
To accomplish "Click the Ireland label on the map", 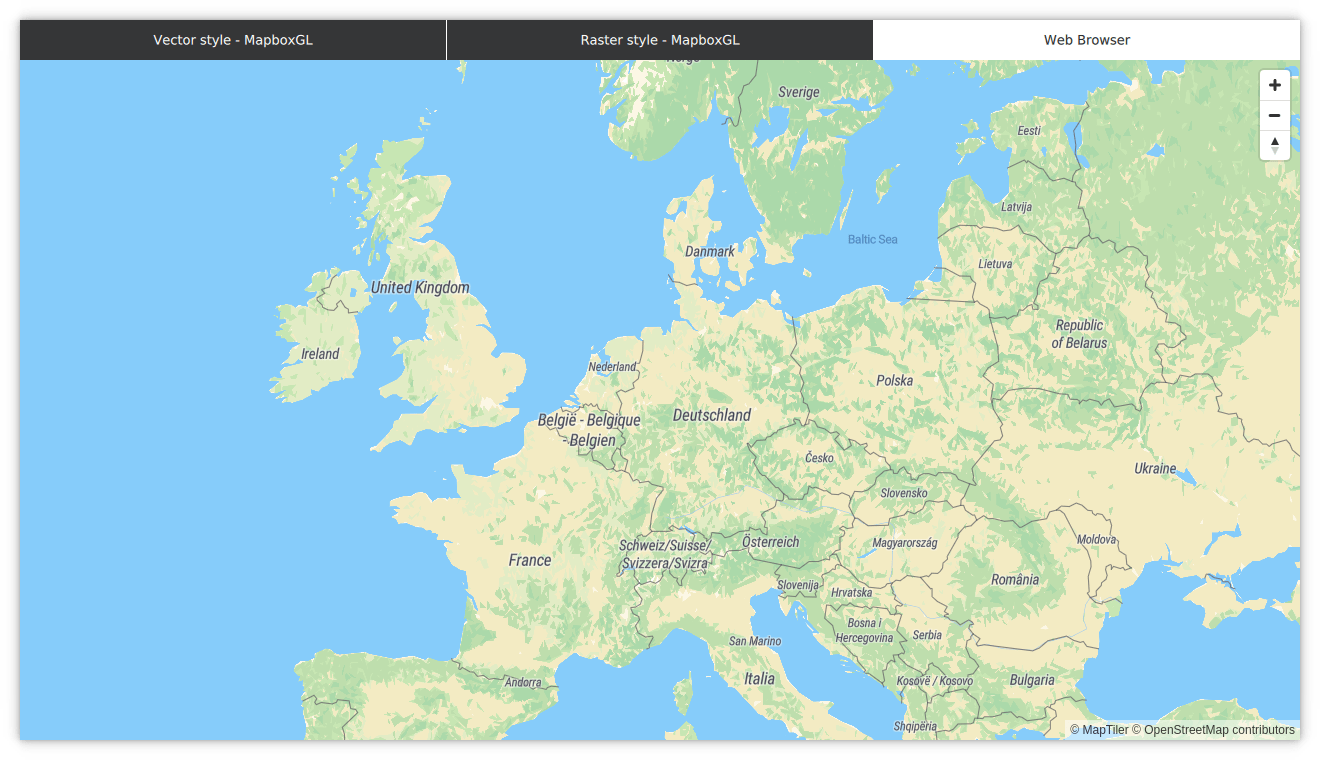I will point(319,353).
